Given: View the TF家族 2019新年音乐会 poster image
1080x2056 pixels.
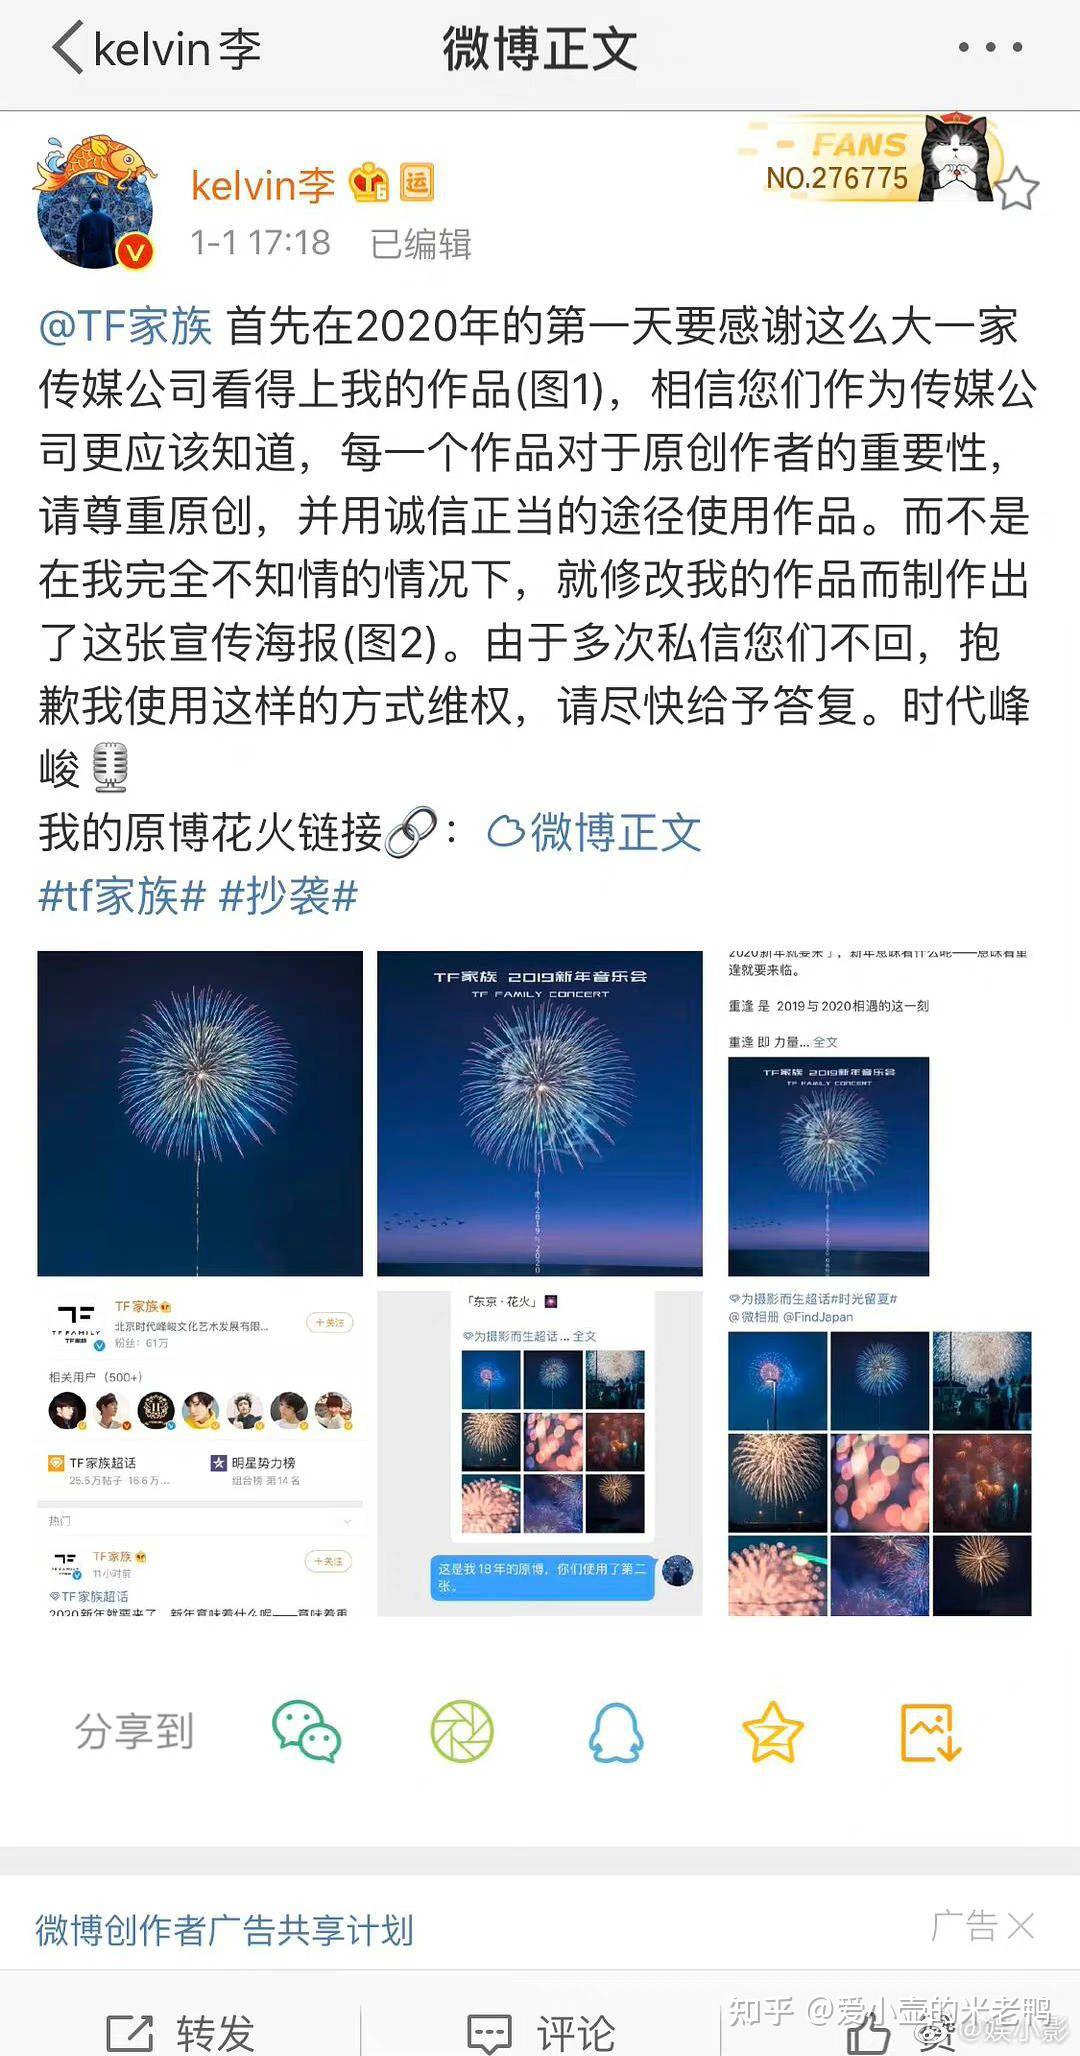Looking at the screenshot, I should pyautogui.click(x=540, y=1113).
